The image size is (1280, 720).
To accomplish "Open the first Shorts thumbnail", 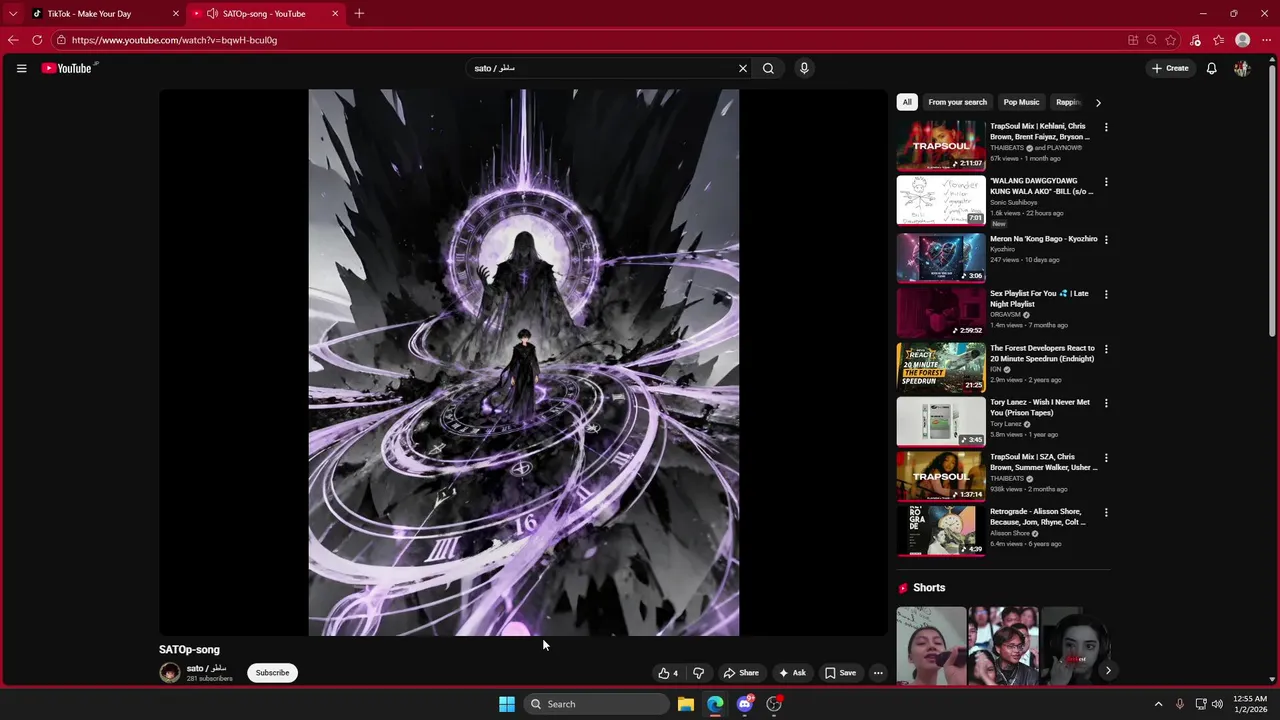I will 931,645.
